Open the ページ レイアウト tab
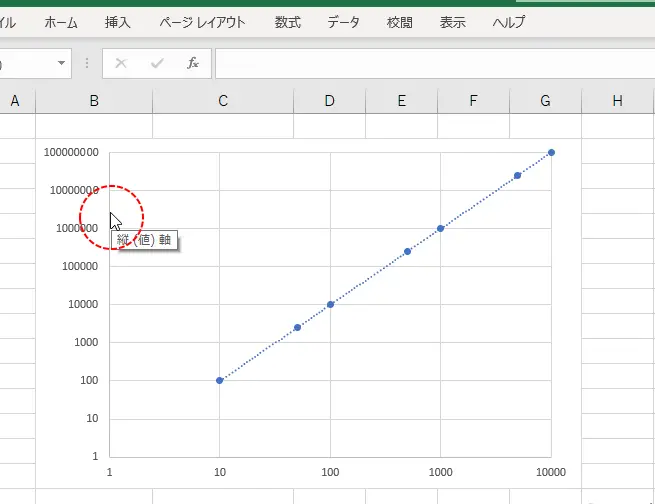 [x=203, y=21]
